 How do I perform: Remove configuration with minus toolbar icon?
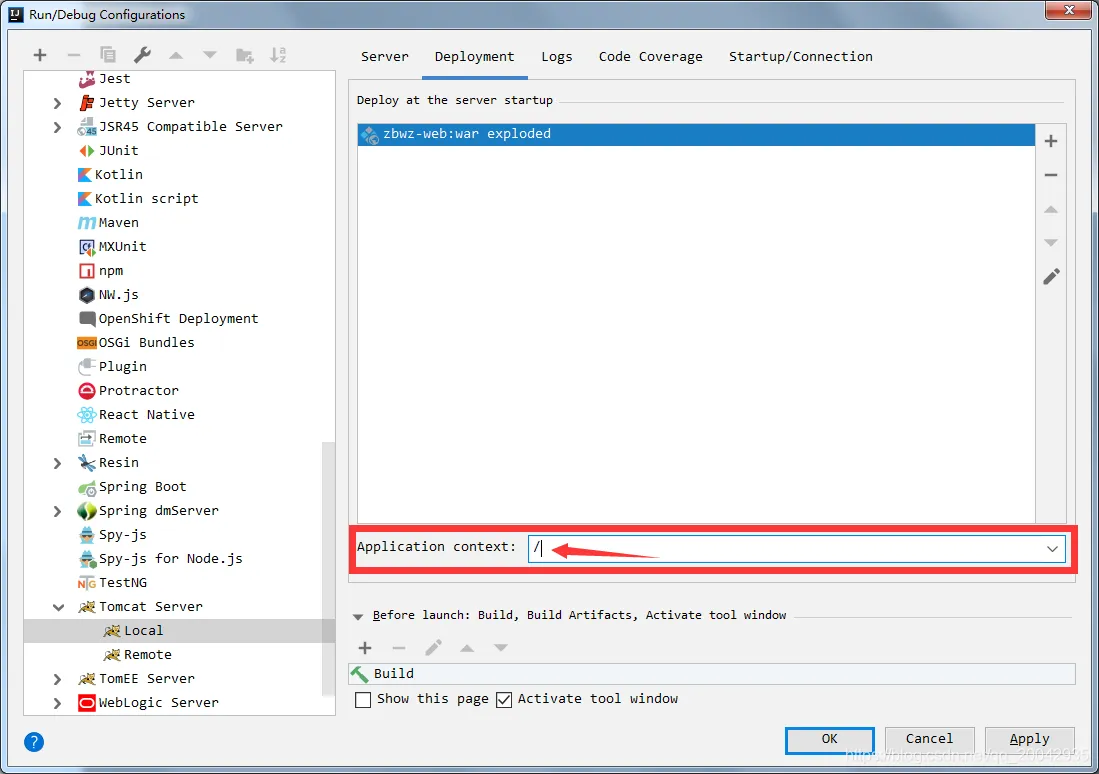click(x=74, y=55)
